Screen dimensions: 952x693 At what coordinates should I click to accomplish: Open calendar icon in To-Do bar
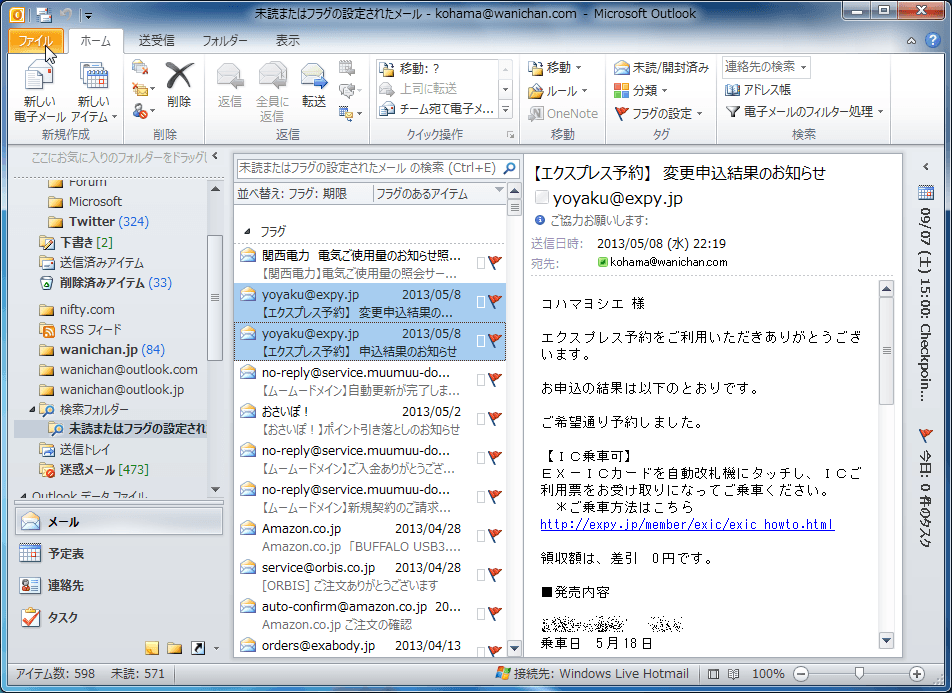point(926,193)
